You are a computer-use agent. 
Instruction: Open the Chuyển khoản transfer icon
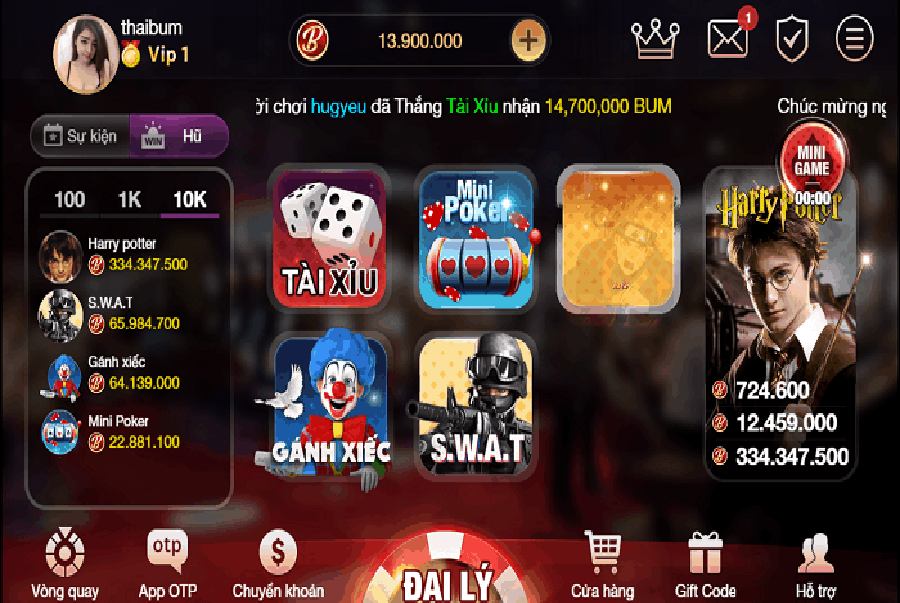278,552
